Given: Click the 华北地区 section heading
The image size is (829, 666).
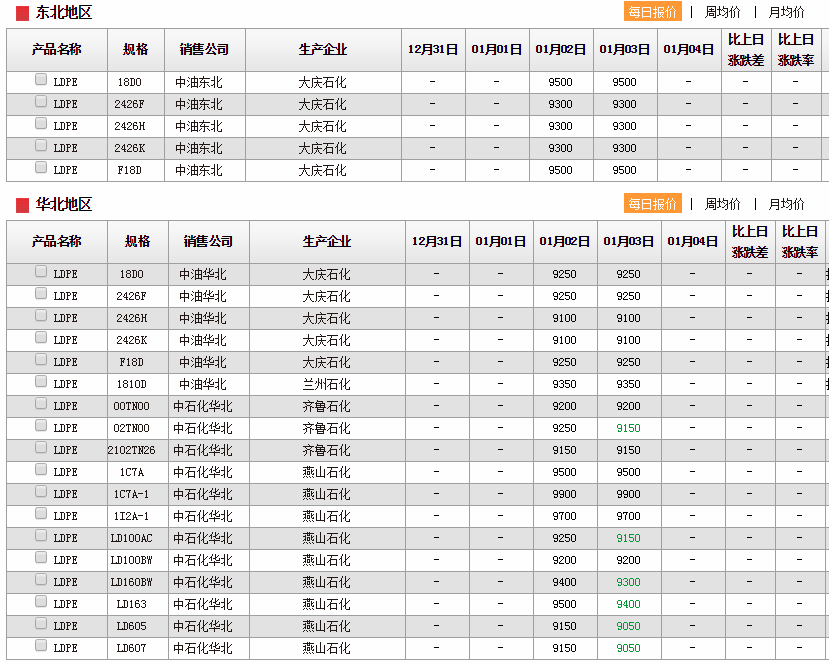Looking at the screenshot, I should point(63,204).
